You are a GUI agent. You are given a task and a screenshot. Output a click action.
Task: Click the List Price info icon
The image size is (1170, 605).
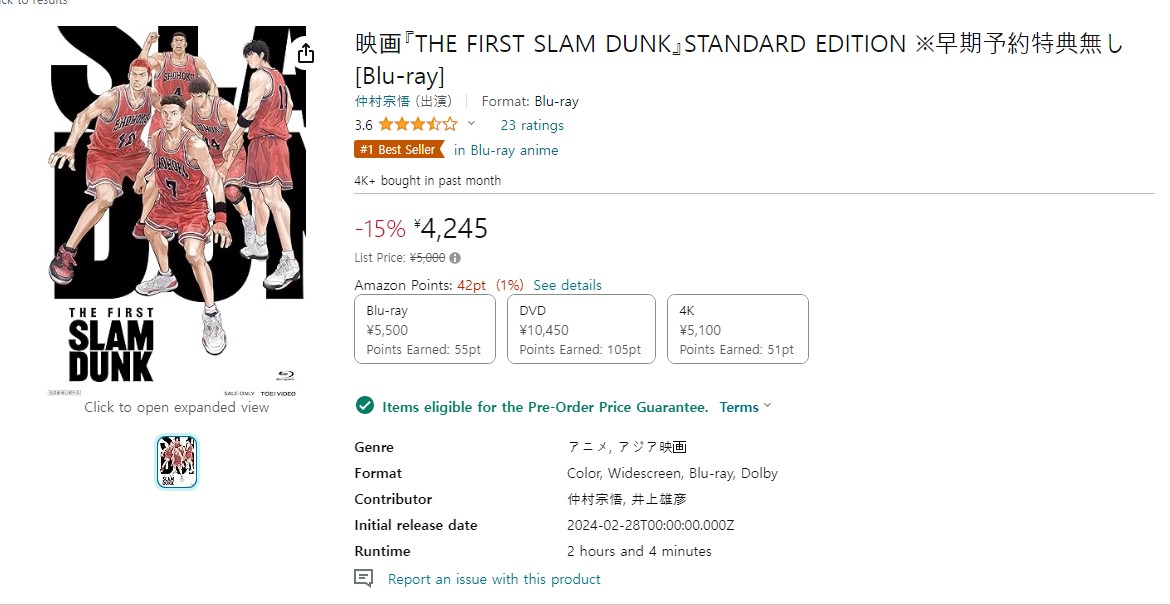pos(455,258)
